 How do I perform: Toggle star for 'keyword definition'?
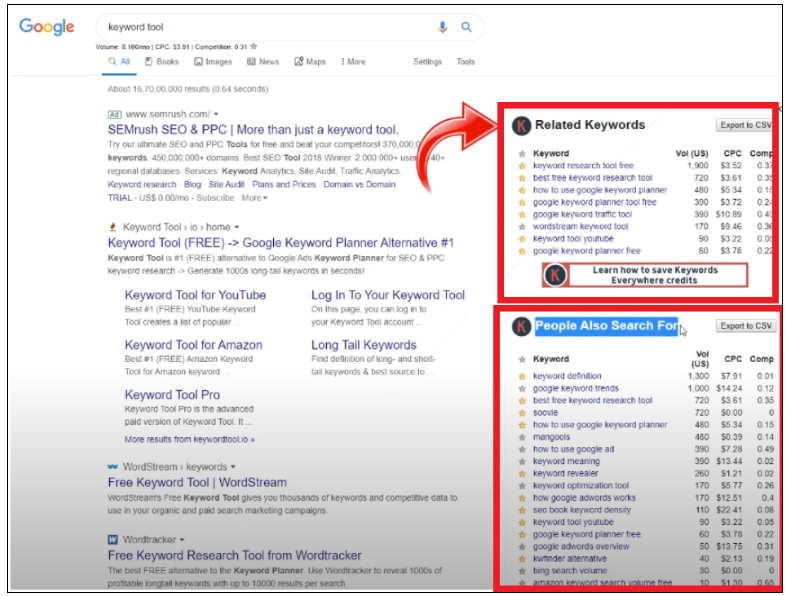(x=522, y=376)
